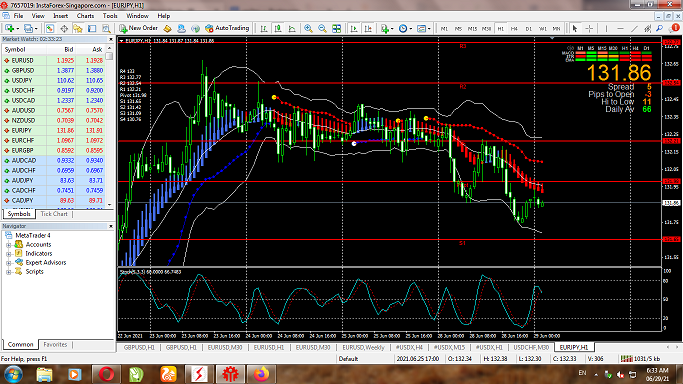
Task: Switch timeframe to H4
Action: click(x=514, y=28)
